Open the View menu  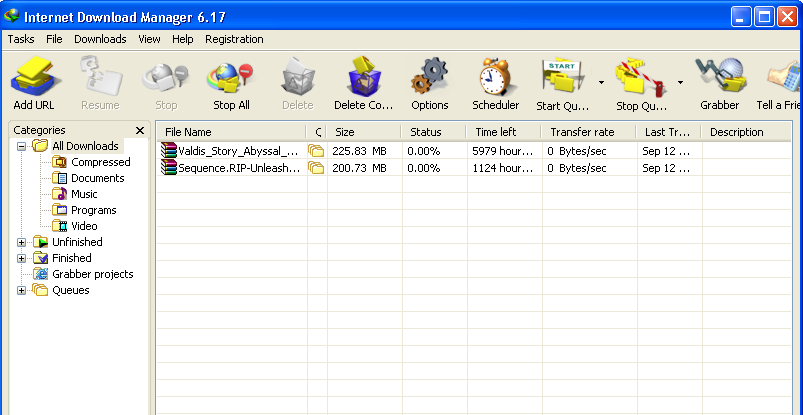point(149,39)
